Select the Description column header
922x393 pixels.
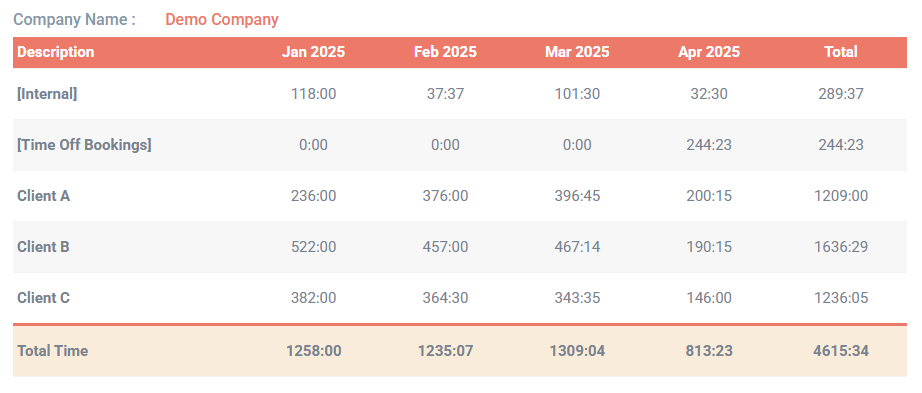coord(55,52)
